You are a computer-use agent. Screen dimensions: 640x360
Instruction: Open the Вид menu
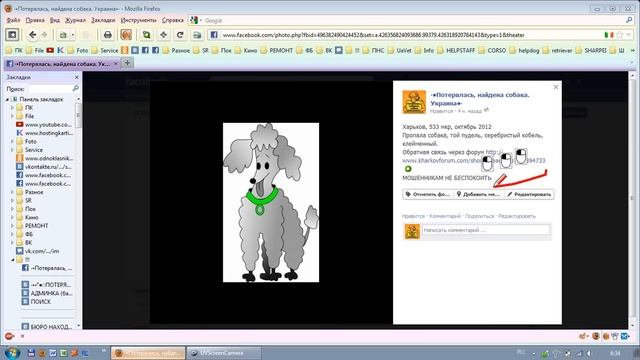55,20
